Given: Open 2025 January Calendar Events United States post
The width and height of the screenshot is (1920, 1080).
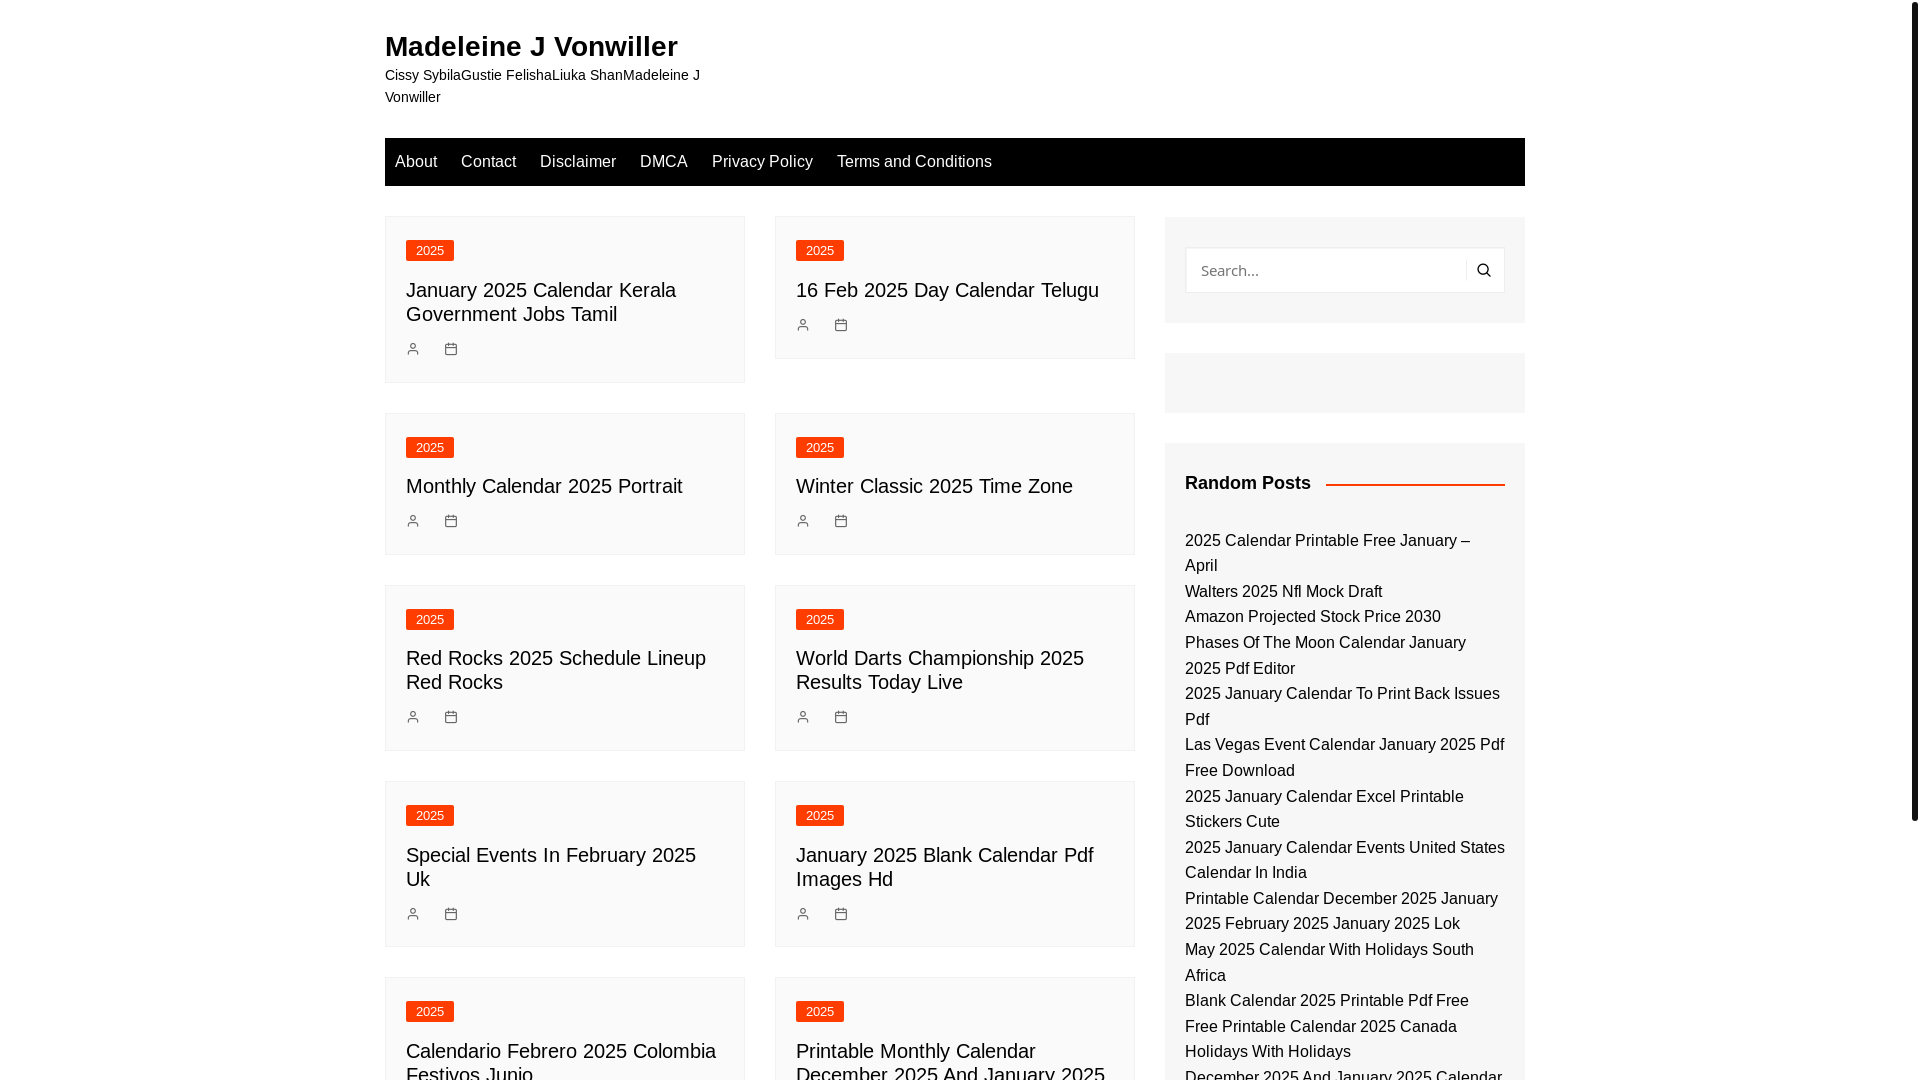Looking at the screenshot, I should (1344, 860).
